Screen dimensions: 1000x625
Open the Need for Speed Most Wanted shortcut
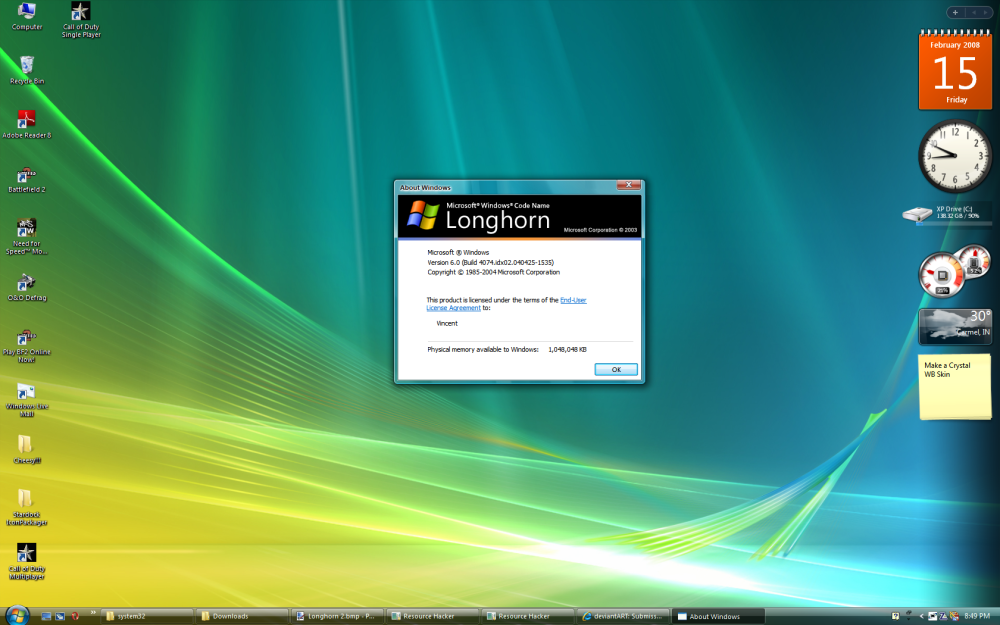(x=26, y=231)
